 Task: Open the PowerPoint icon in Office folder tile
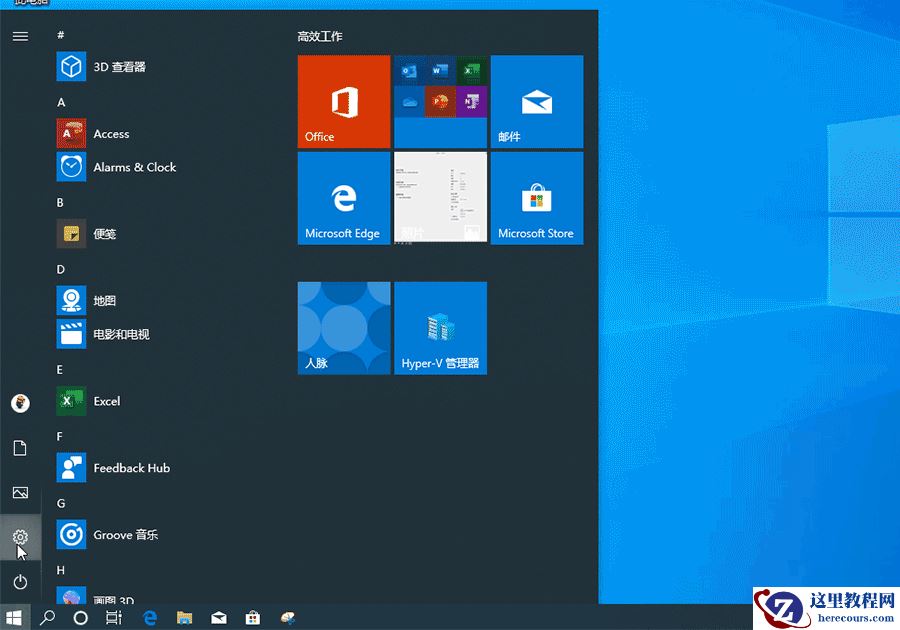(x=440, y=102)
